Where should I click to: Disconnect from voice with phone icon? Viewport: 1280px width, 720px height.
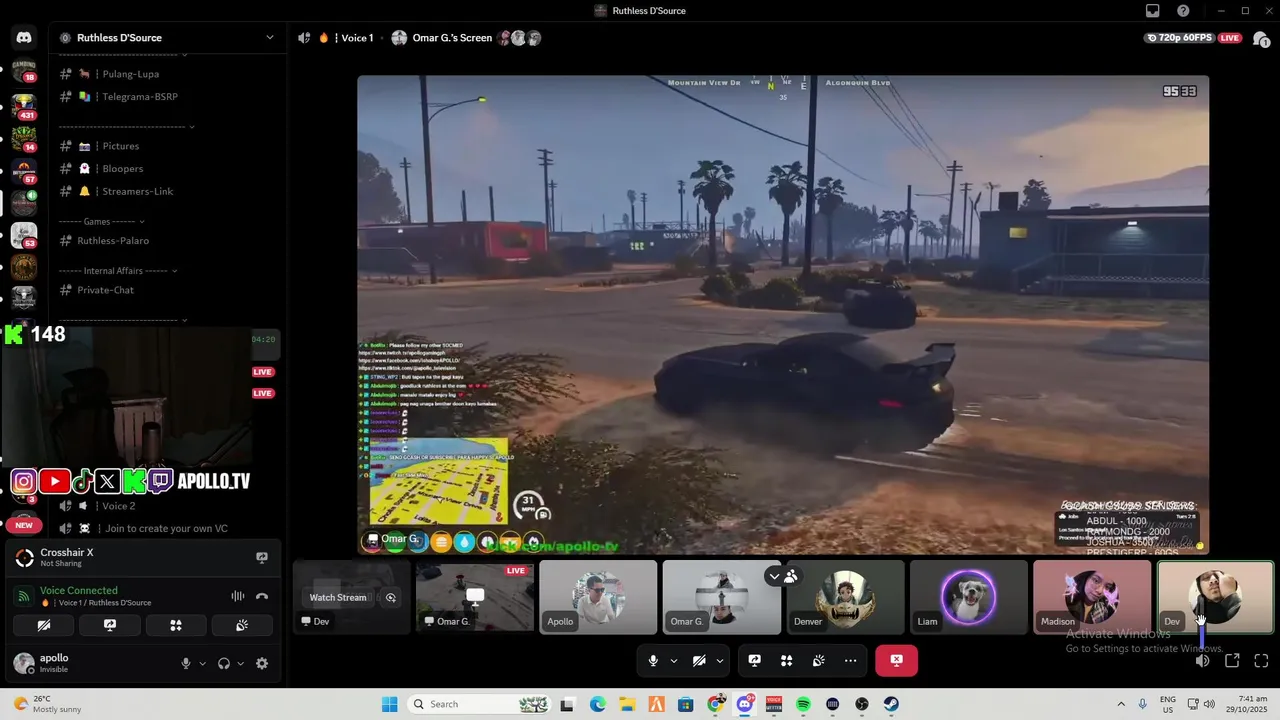tap(262, 596)
